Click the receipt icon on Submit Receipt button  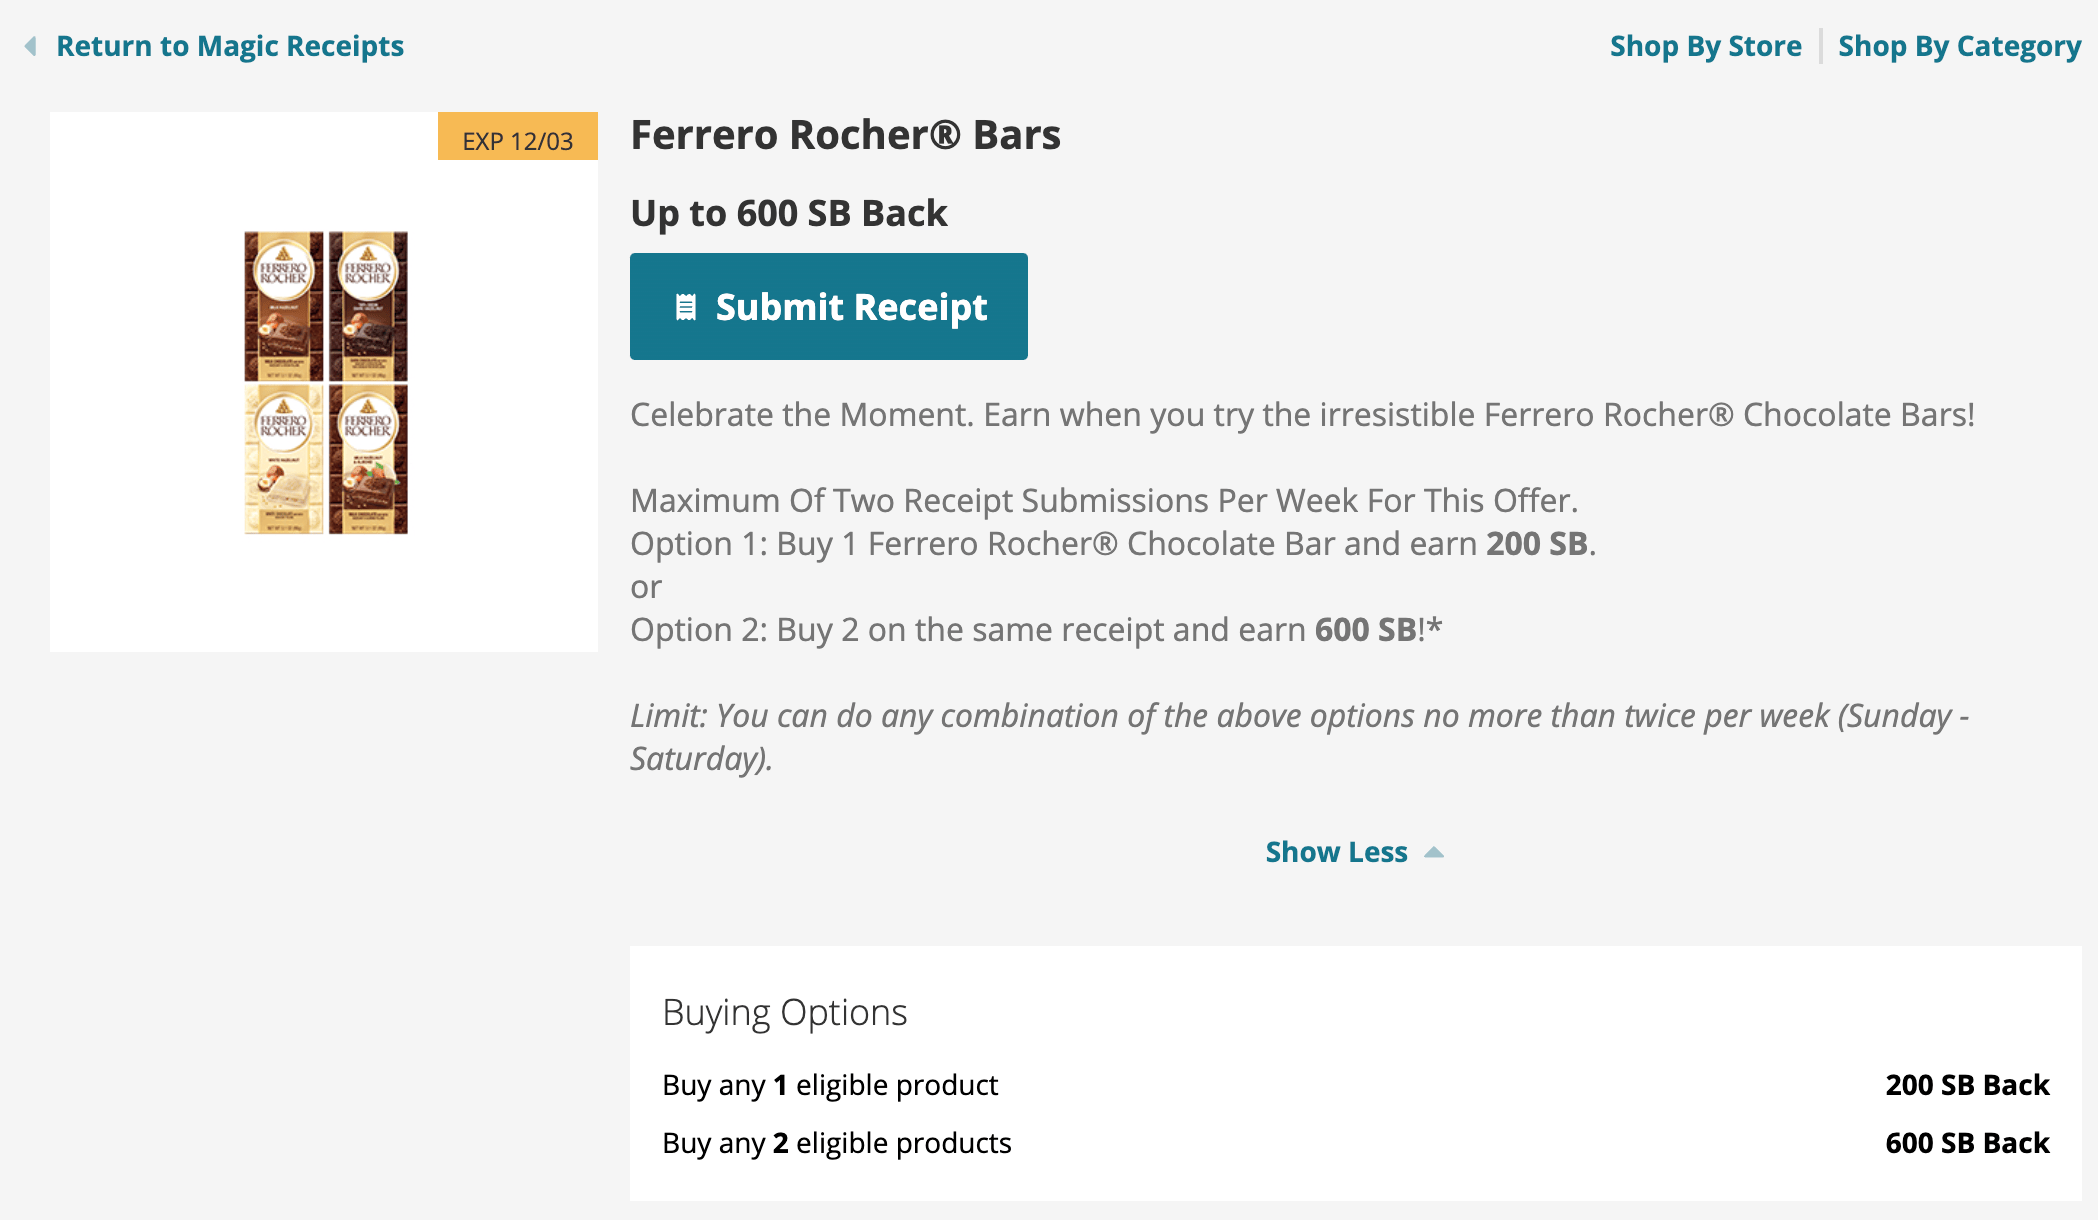point(687,307)
